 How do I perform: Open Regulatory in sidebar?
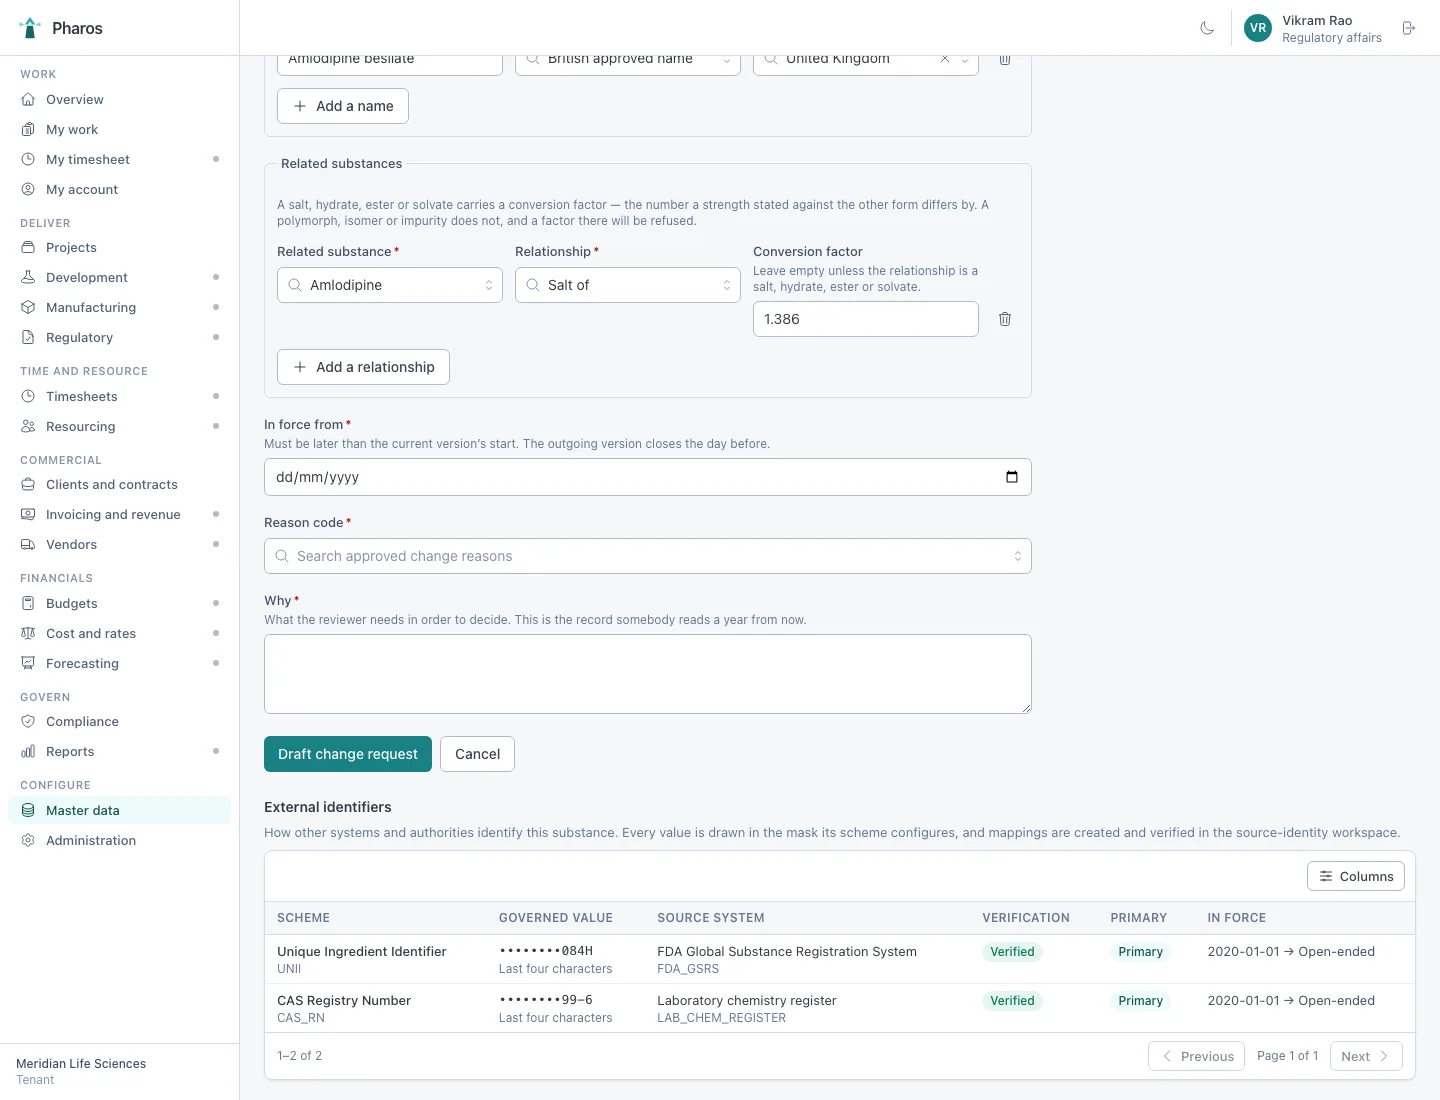click(x=120, y=337)
